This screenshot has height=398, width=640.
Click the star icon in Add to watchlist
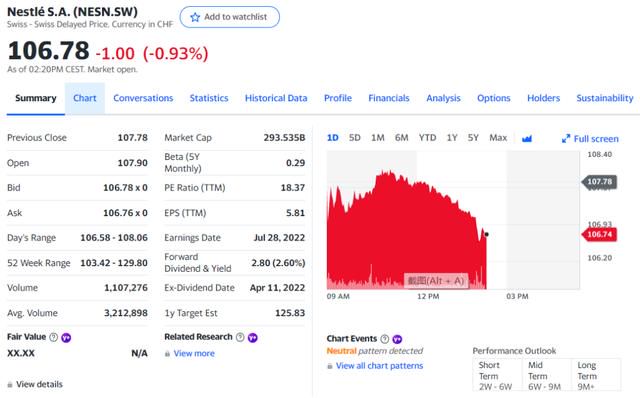point(195,17)
